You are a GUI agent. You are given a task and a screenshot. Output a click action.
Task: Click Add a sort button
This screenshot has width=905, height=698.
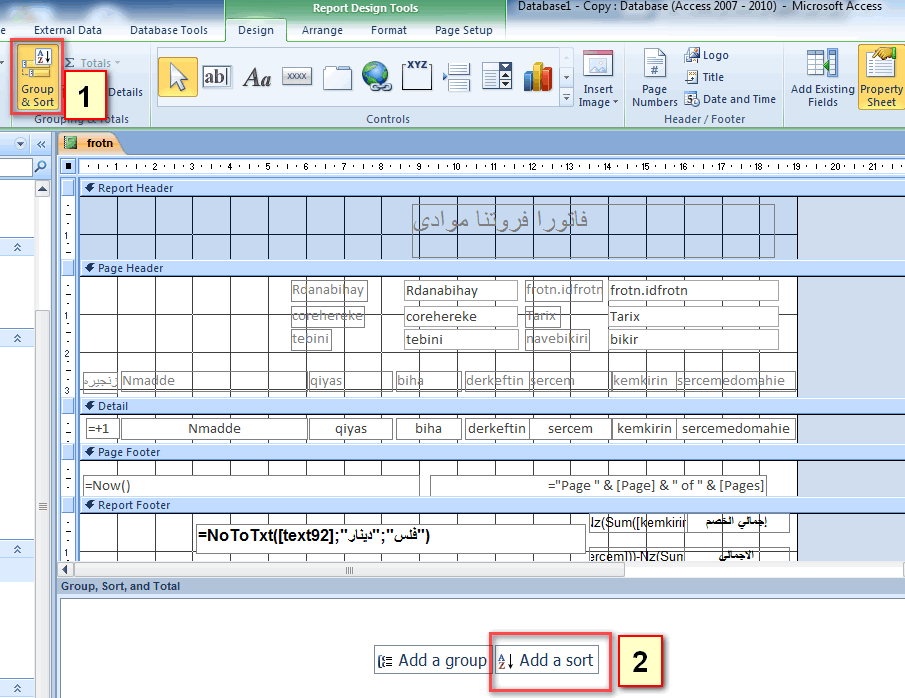(547, 660)
